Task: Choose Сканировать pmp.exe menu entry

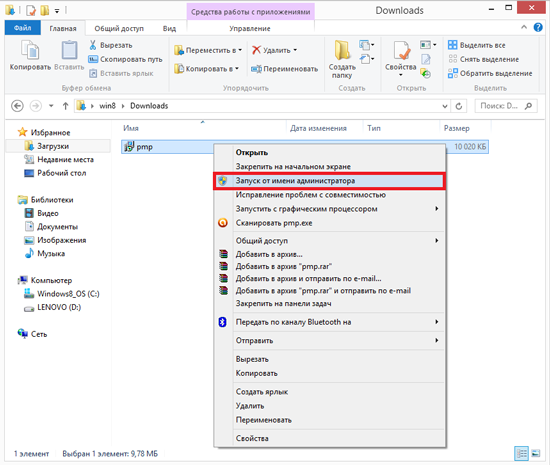Action: coord(330,223)
